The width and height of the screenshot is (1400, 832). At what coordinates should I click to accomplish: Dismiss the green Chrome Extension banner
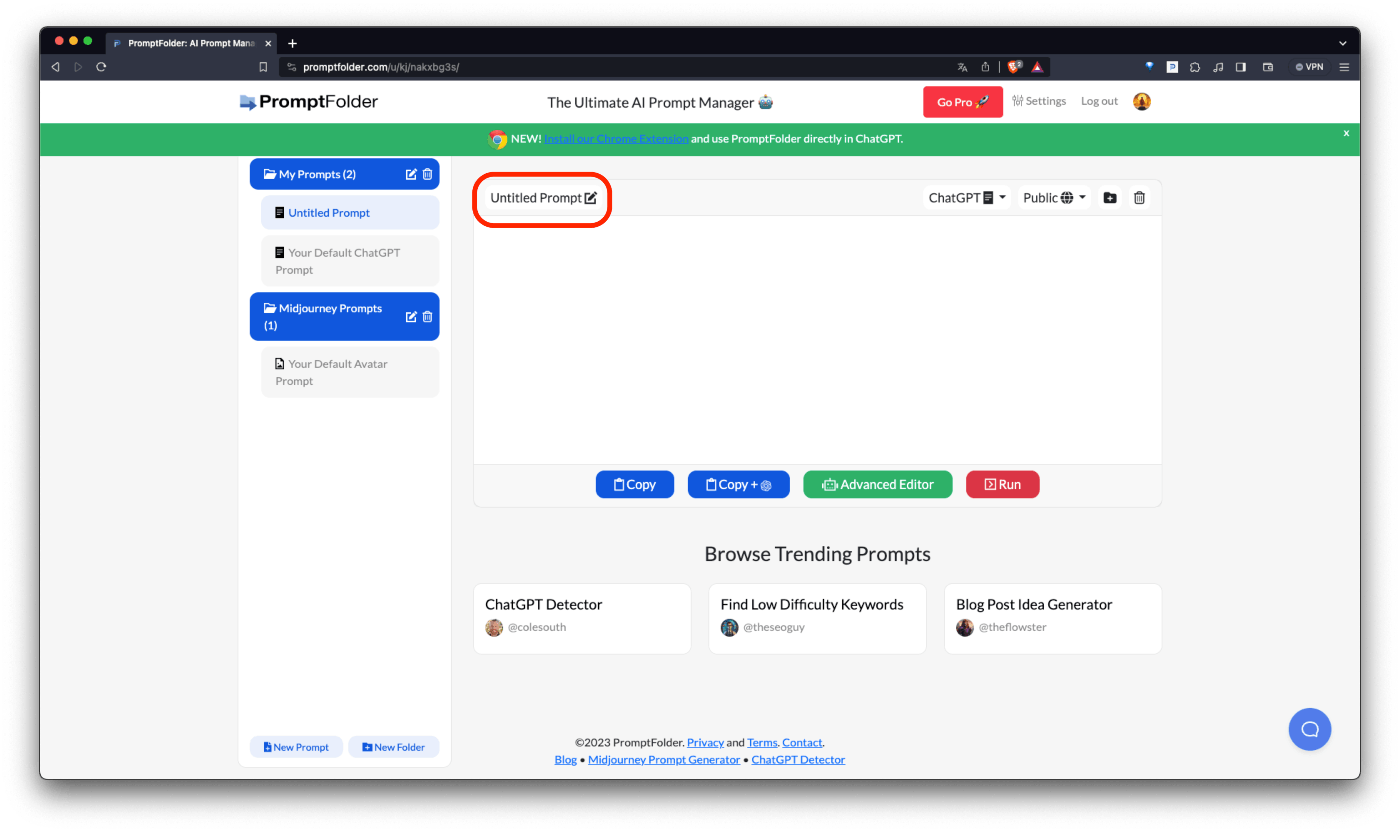[1346, 133]
